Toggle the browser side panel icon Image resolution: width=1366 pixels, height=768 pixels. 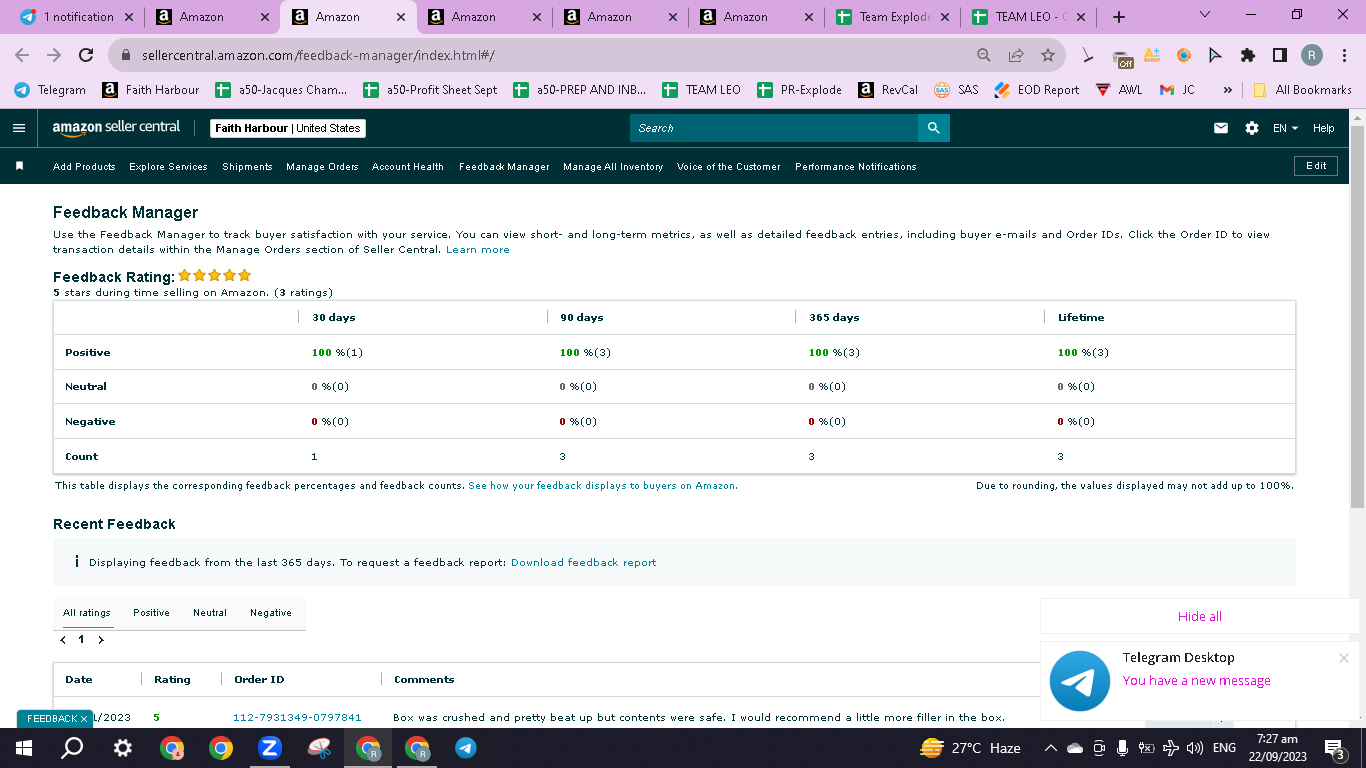click(x=1280, y=55)
